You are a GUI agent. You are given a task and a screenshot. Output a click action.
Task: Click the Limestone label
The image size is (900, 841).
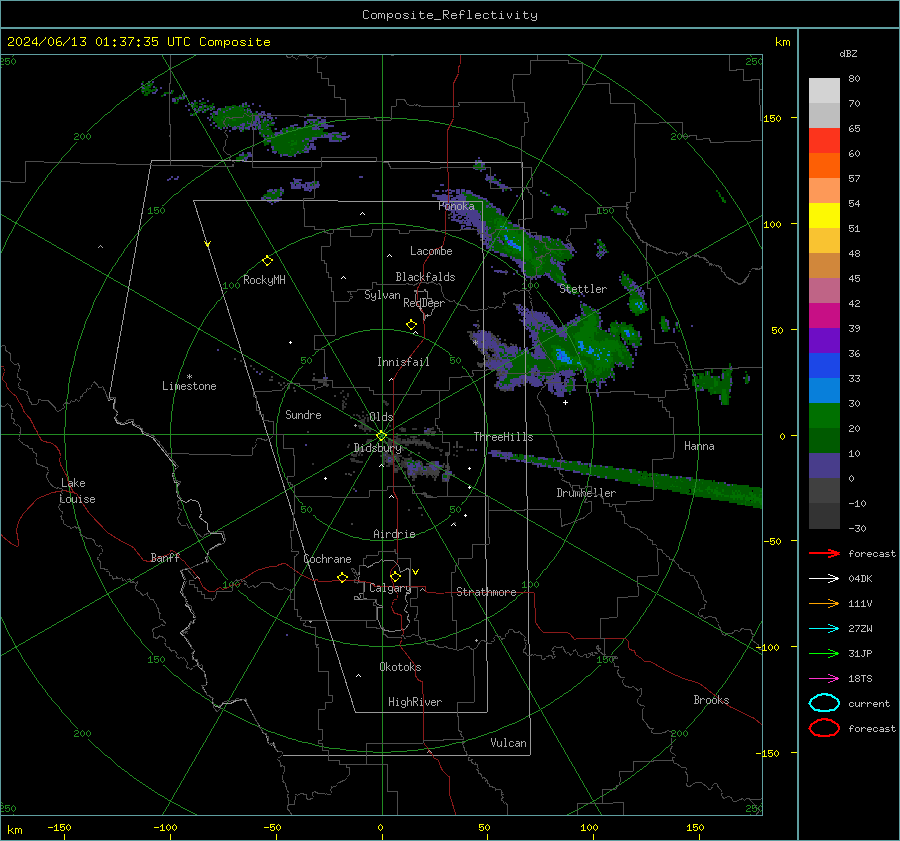tap(189, 386)
